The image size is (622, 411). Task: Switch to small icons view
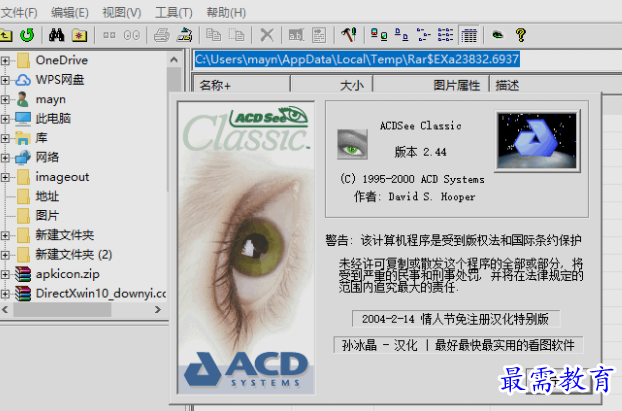tap(401, 35)
